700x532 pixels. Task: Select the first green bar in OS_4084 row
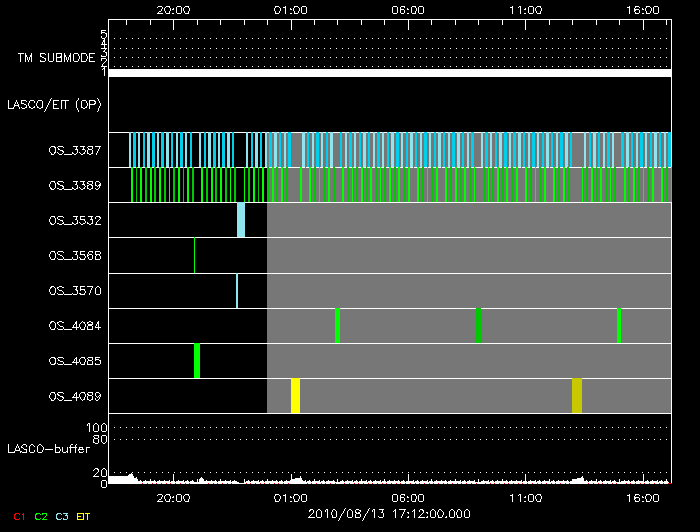pyautogui.click(x=338, y=326)
